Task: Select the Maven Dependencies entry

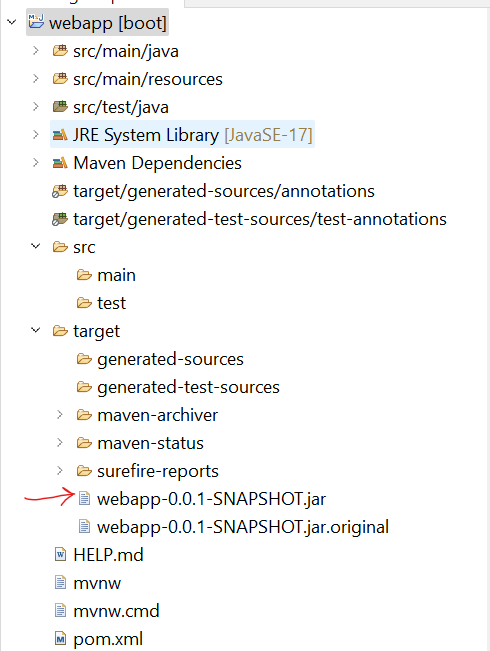Action: [157, 163]
